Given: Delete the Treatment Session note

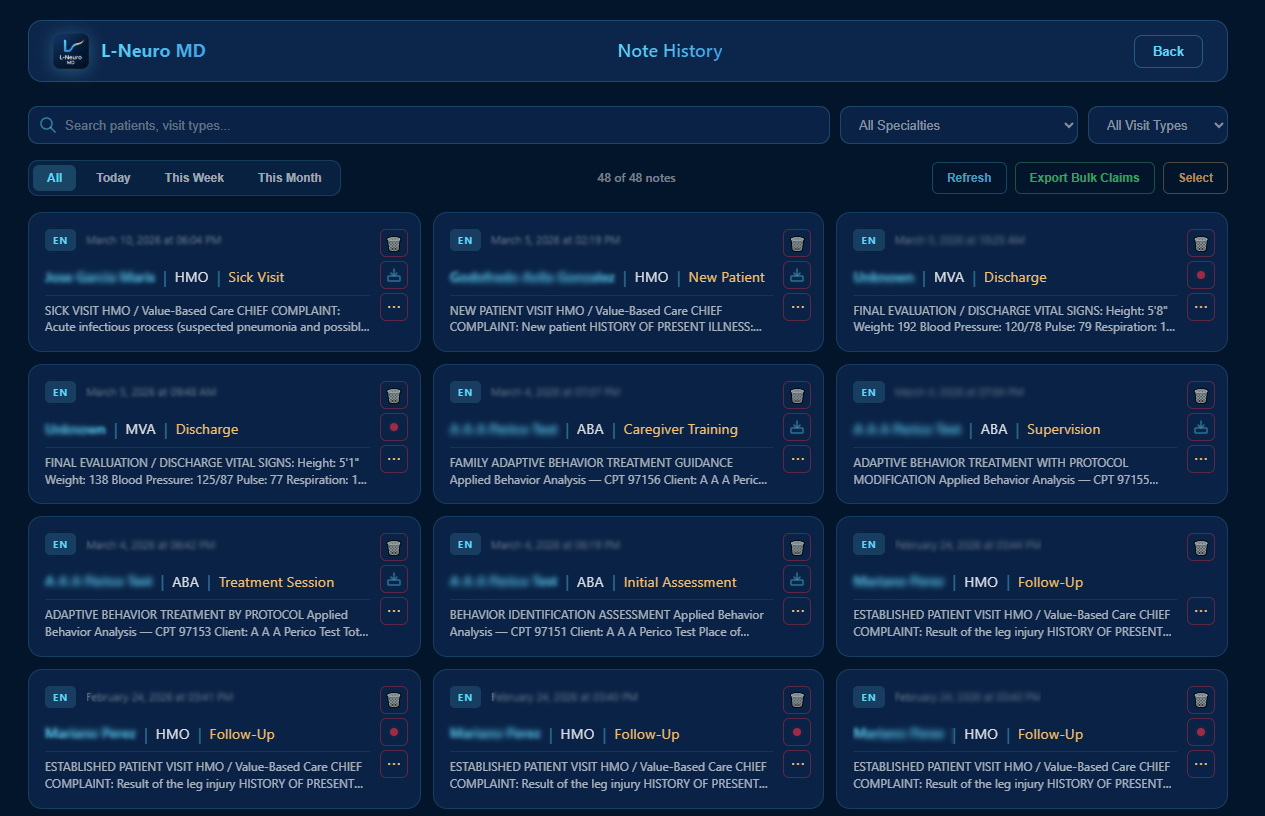Looking at the screenshot, I should tap(393, 547).
